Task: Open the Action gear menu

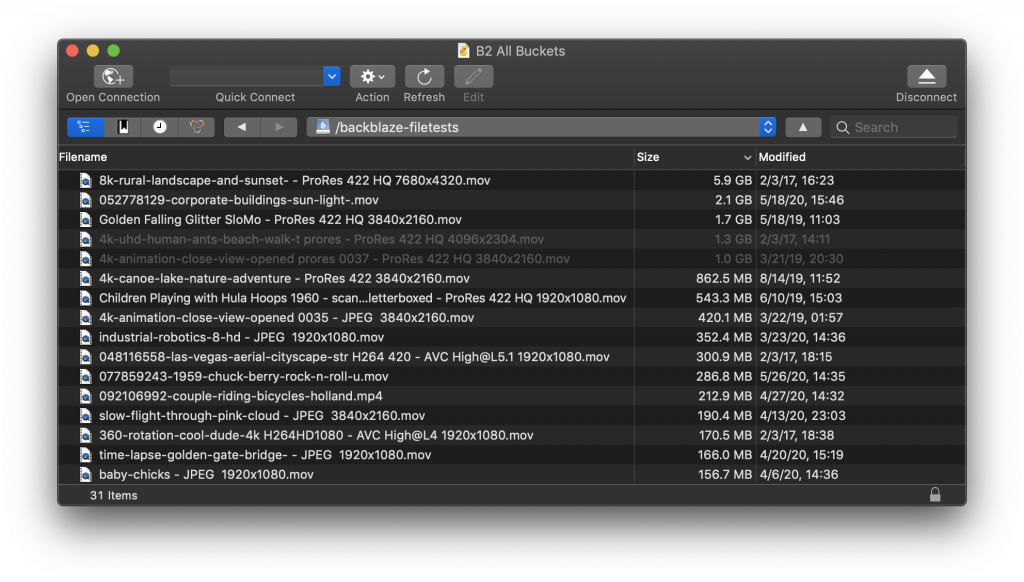Action: (372, 76)
